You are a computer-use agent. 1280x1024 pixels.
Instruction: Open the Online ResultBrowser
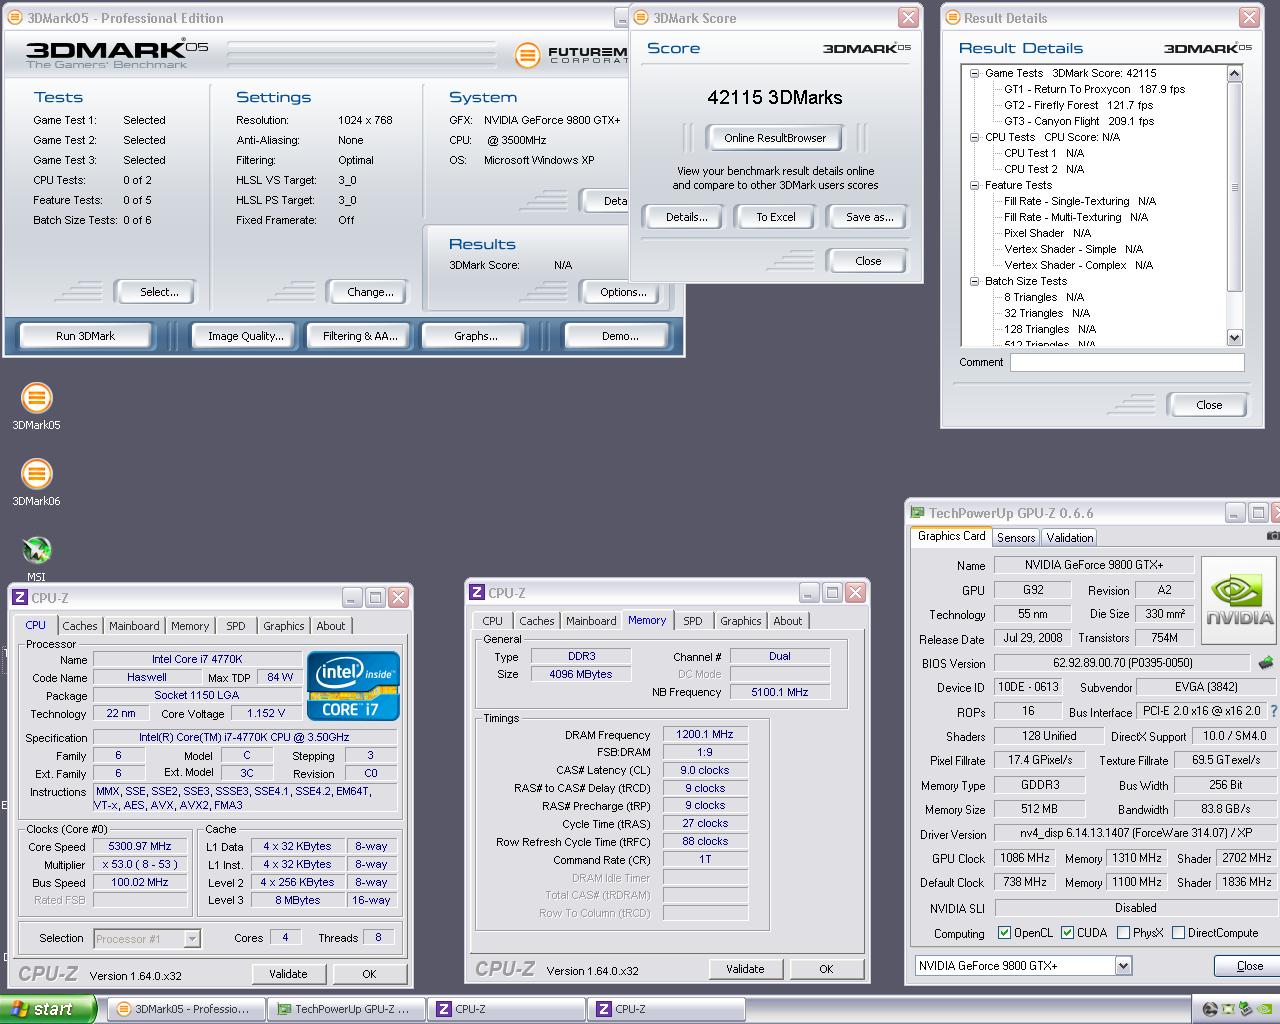[775, 138]
